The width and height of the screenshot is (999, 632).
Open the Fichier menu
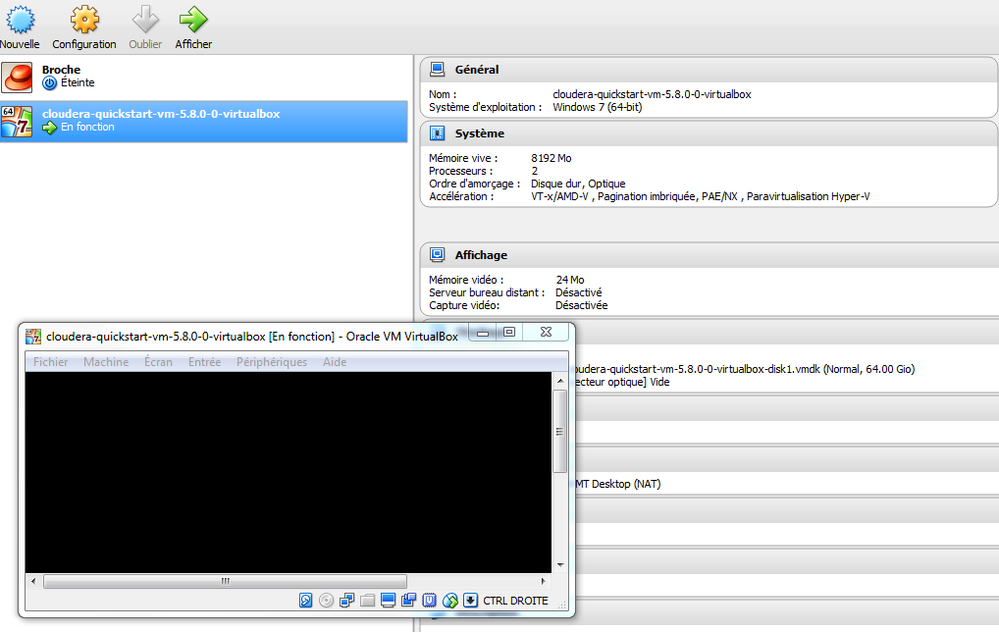pyautogui.click(x=50, y=362)
